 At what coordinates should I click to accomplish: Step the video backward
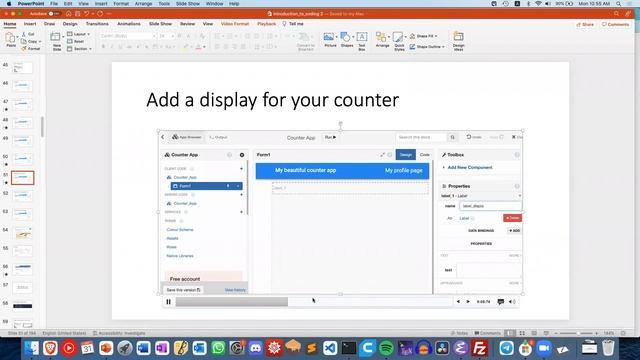(x=458, y=302)
